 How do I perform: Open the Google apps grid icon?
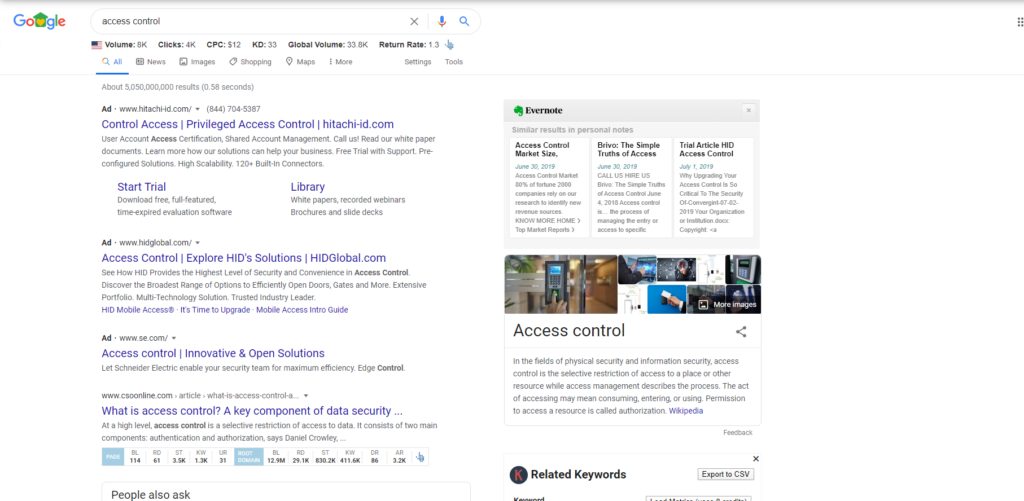(x=1020, y=22)
